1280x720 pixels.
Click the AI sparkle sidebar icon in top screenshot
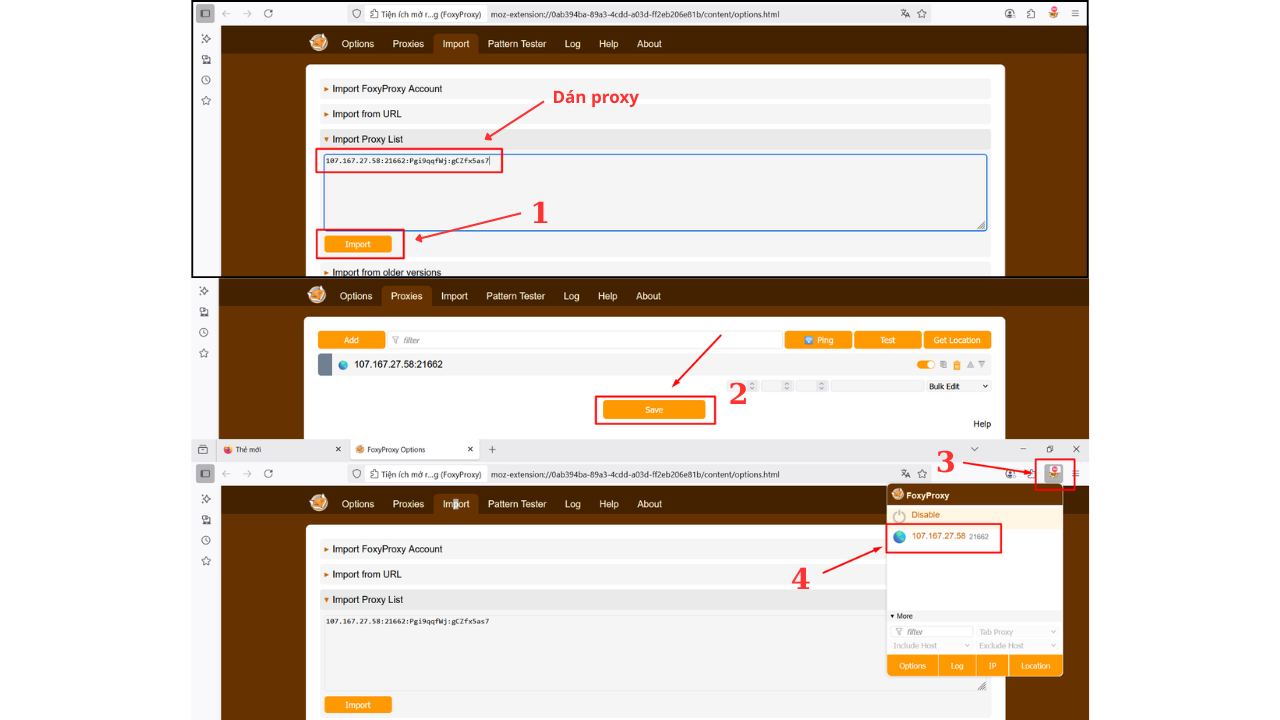206,39
